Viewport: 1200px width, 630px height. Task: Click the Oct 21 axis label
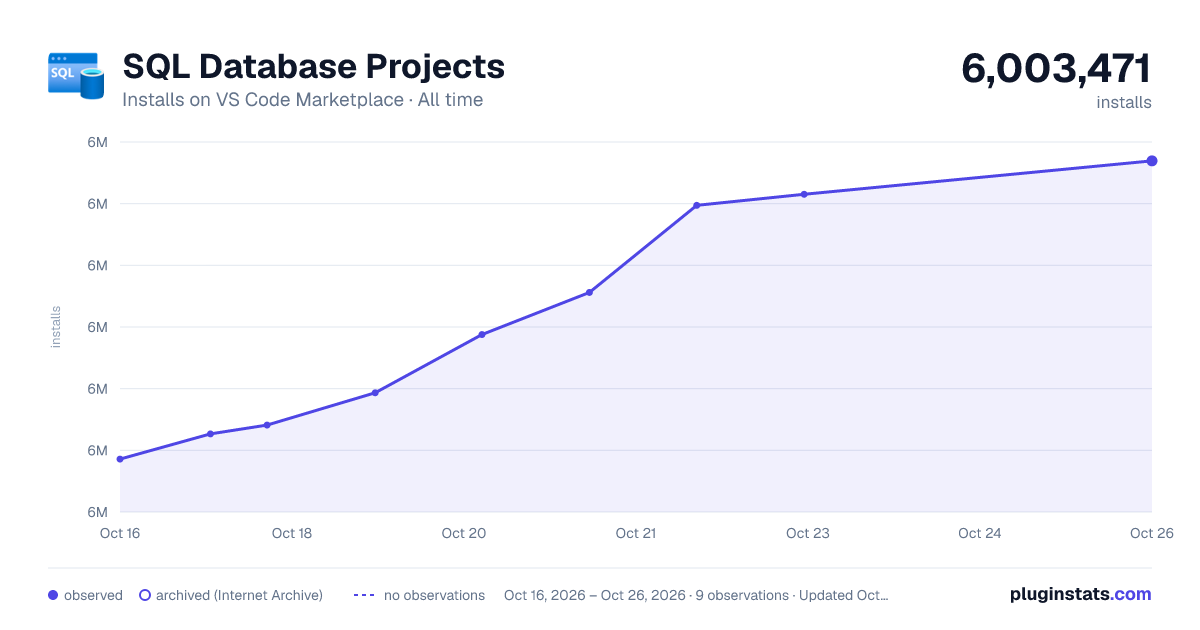636,533
